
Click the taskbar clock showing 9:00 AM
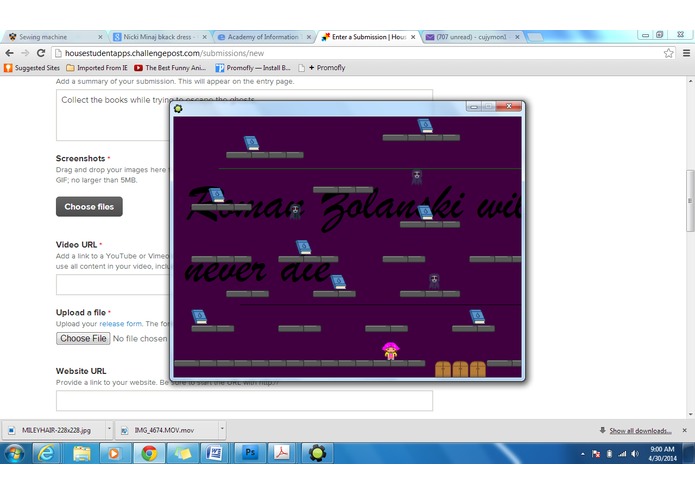click(662, 454)
